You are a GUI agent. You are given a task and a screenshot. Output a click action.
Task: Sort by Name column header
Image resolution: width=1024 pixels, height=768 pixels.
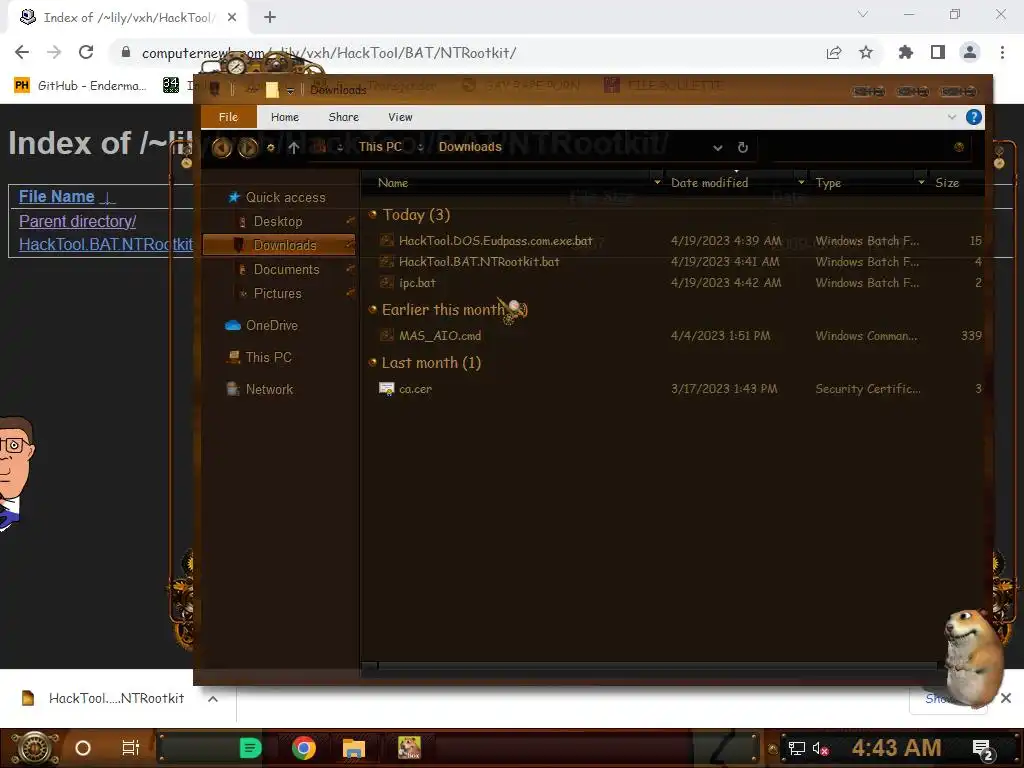click(x=393, y=183)
